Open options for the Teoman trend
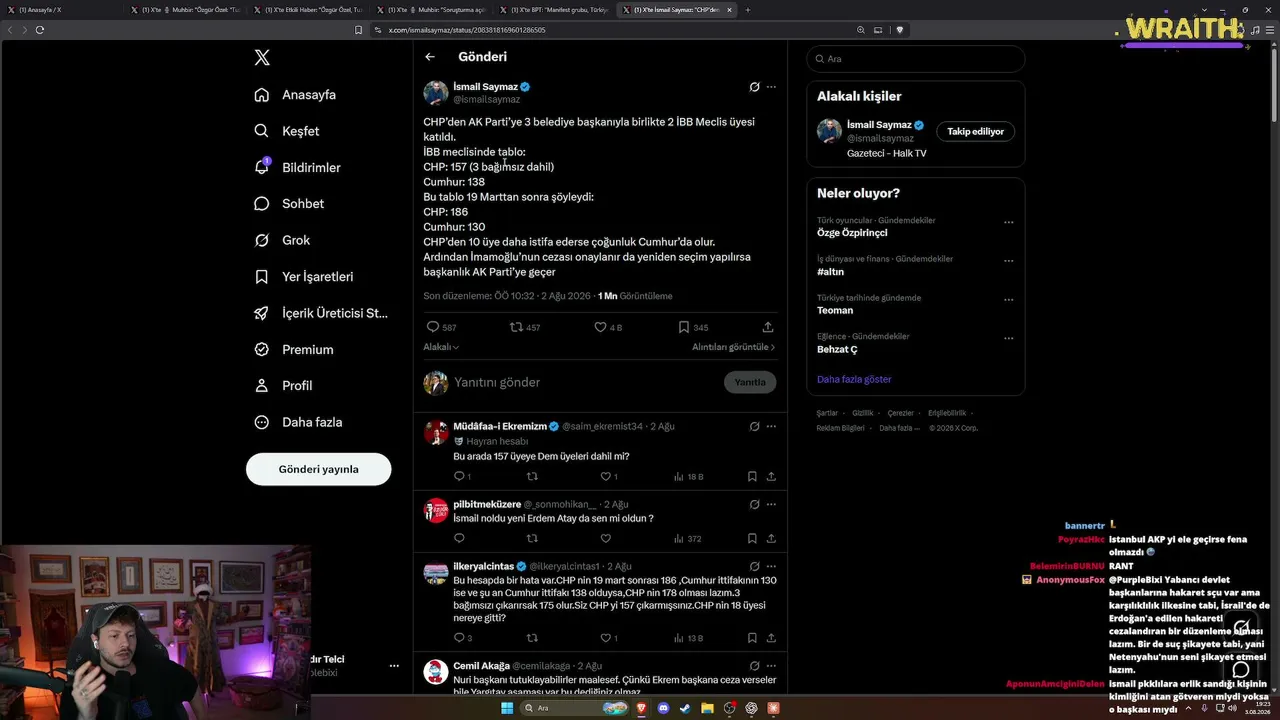The width and height of the screenshot is (1280, 720). (1008, 300)
